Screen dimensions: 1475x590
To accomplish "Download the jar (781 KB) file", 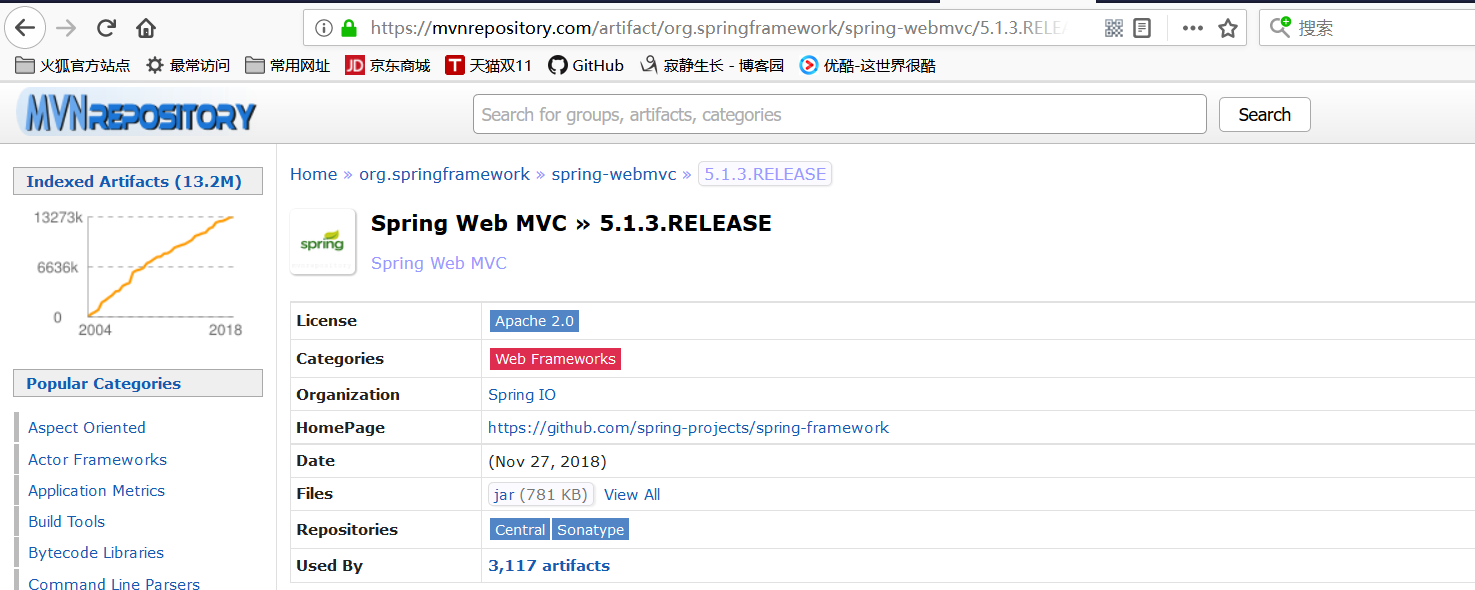I will (x=540, y=495).
